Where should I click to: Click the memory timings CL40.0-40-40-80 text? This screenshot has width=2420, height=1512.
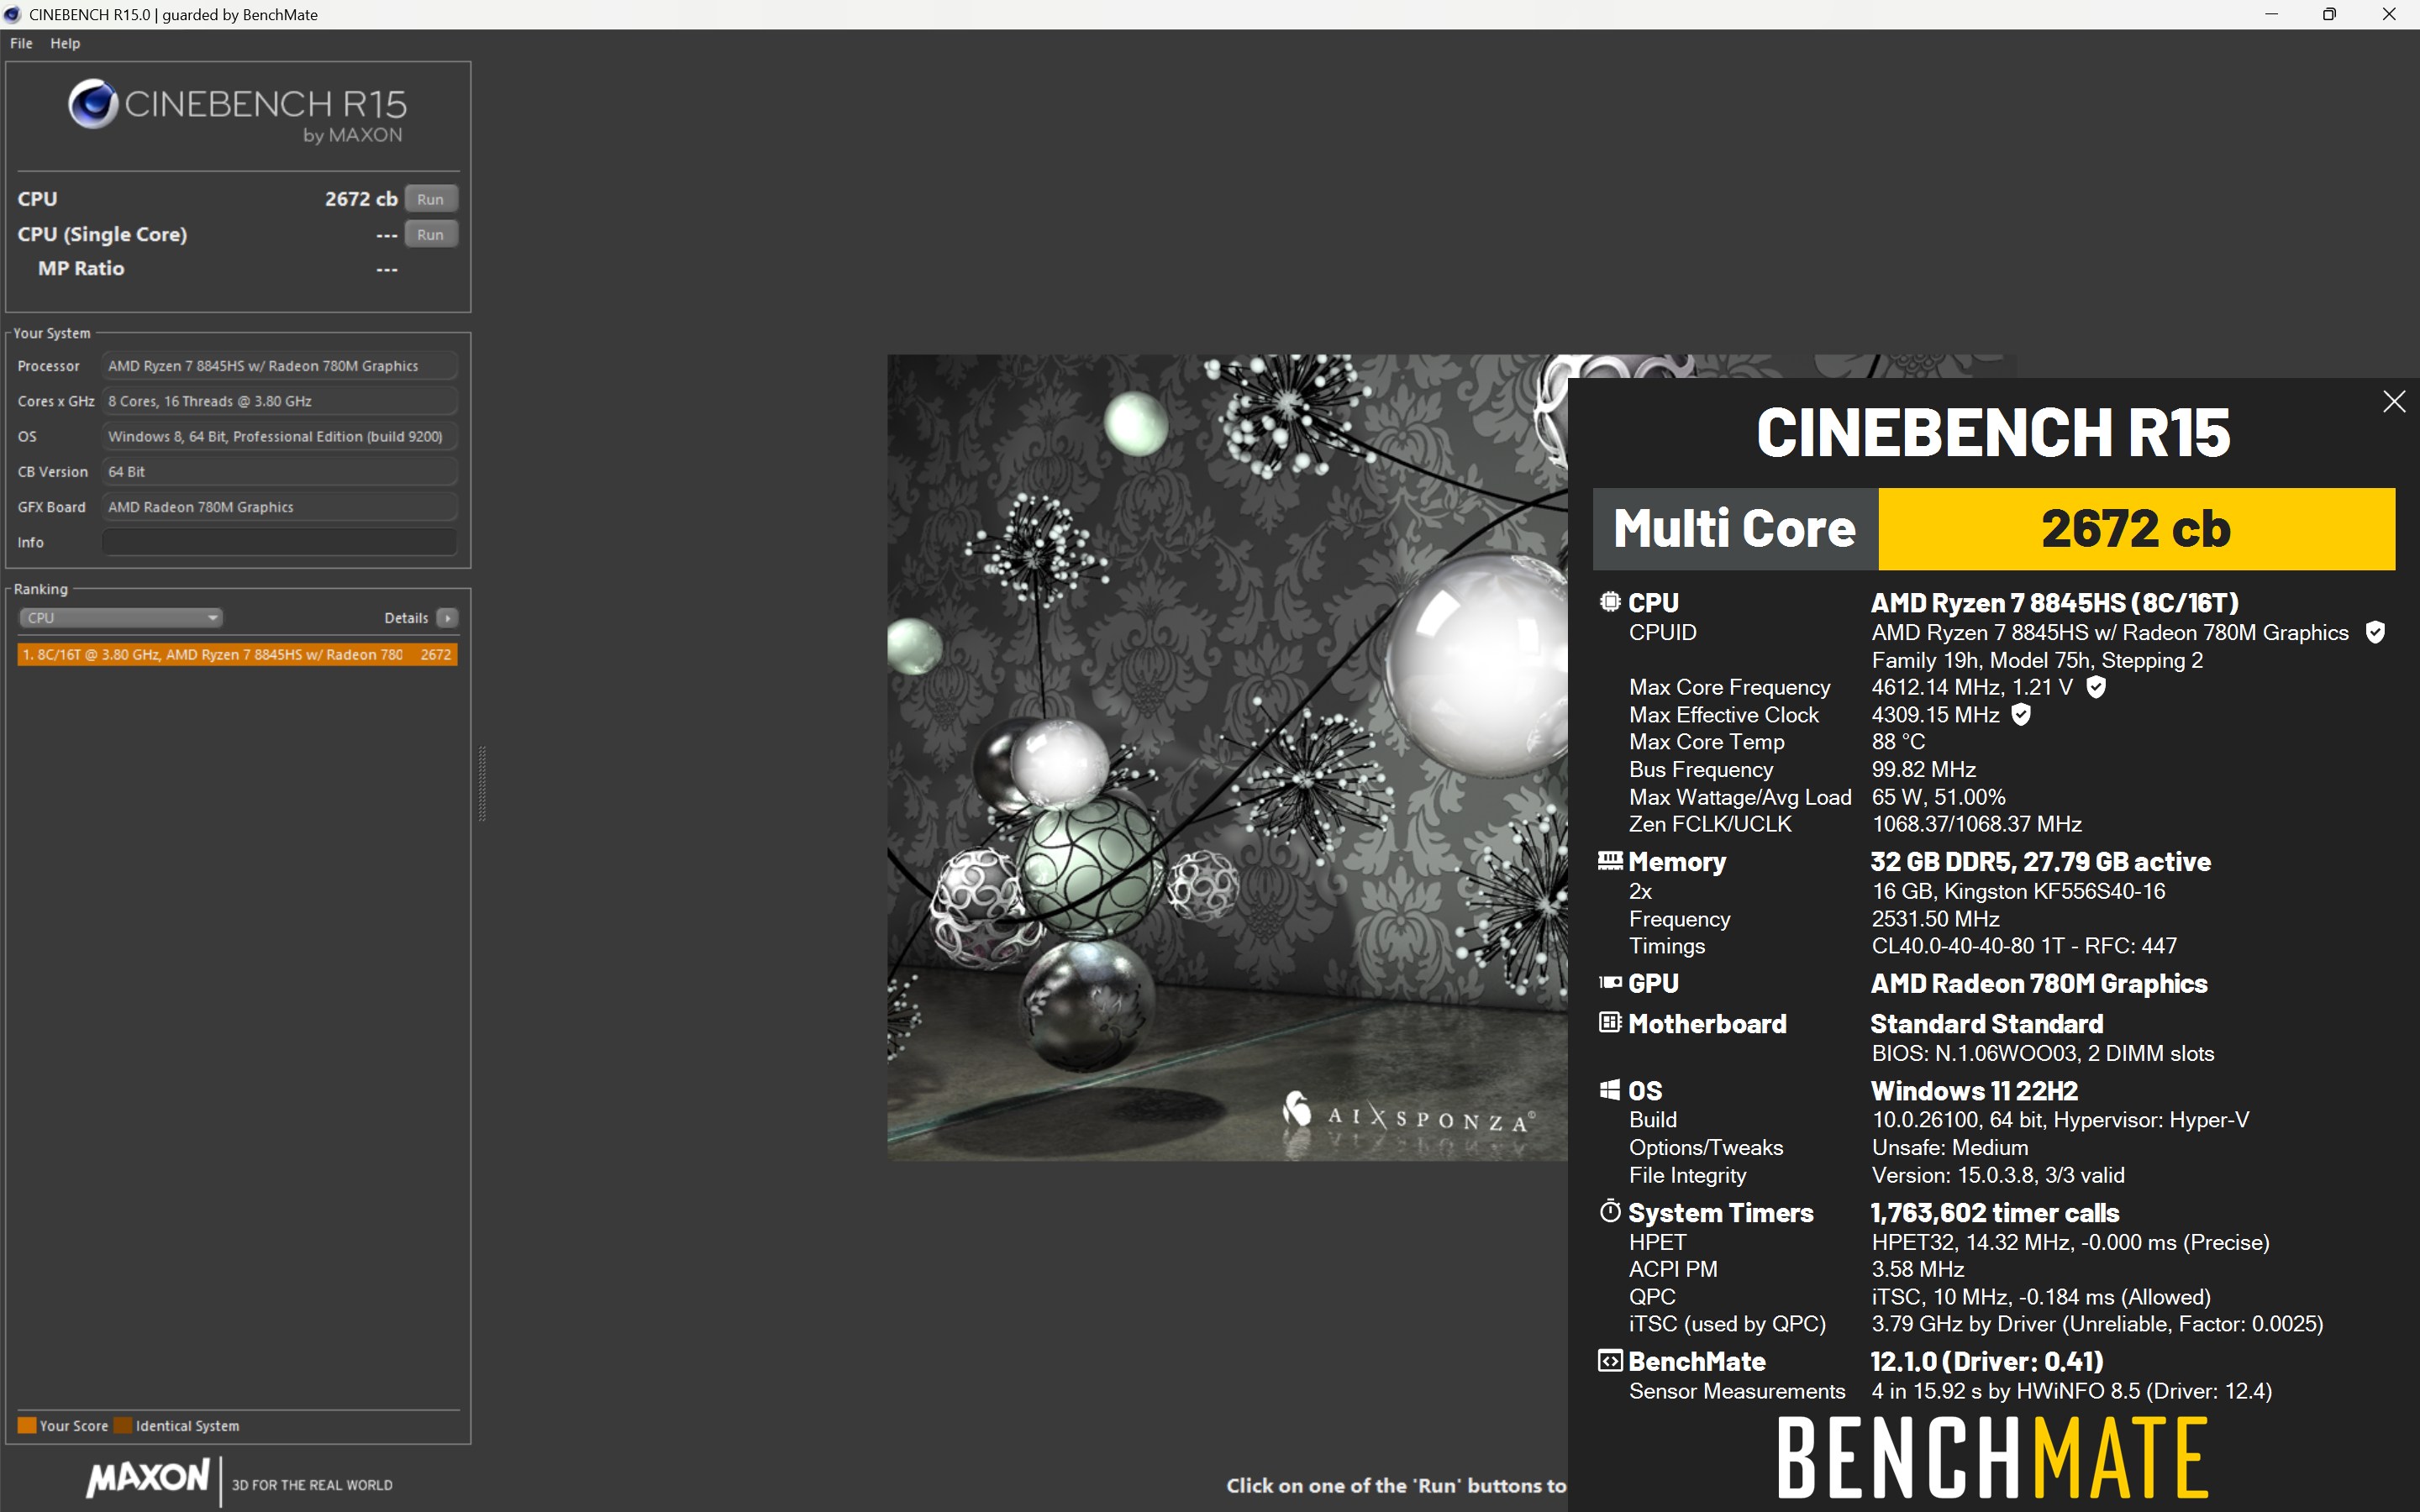point(2024,946)
